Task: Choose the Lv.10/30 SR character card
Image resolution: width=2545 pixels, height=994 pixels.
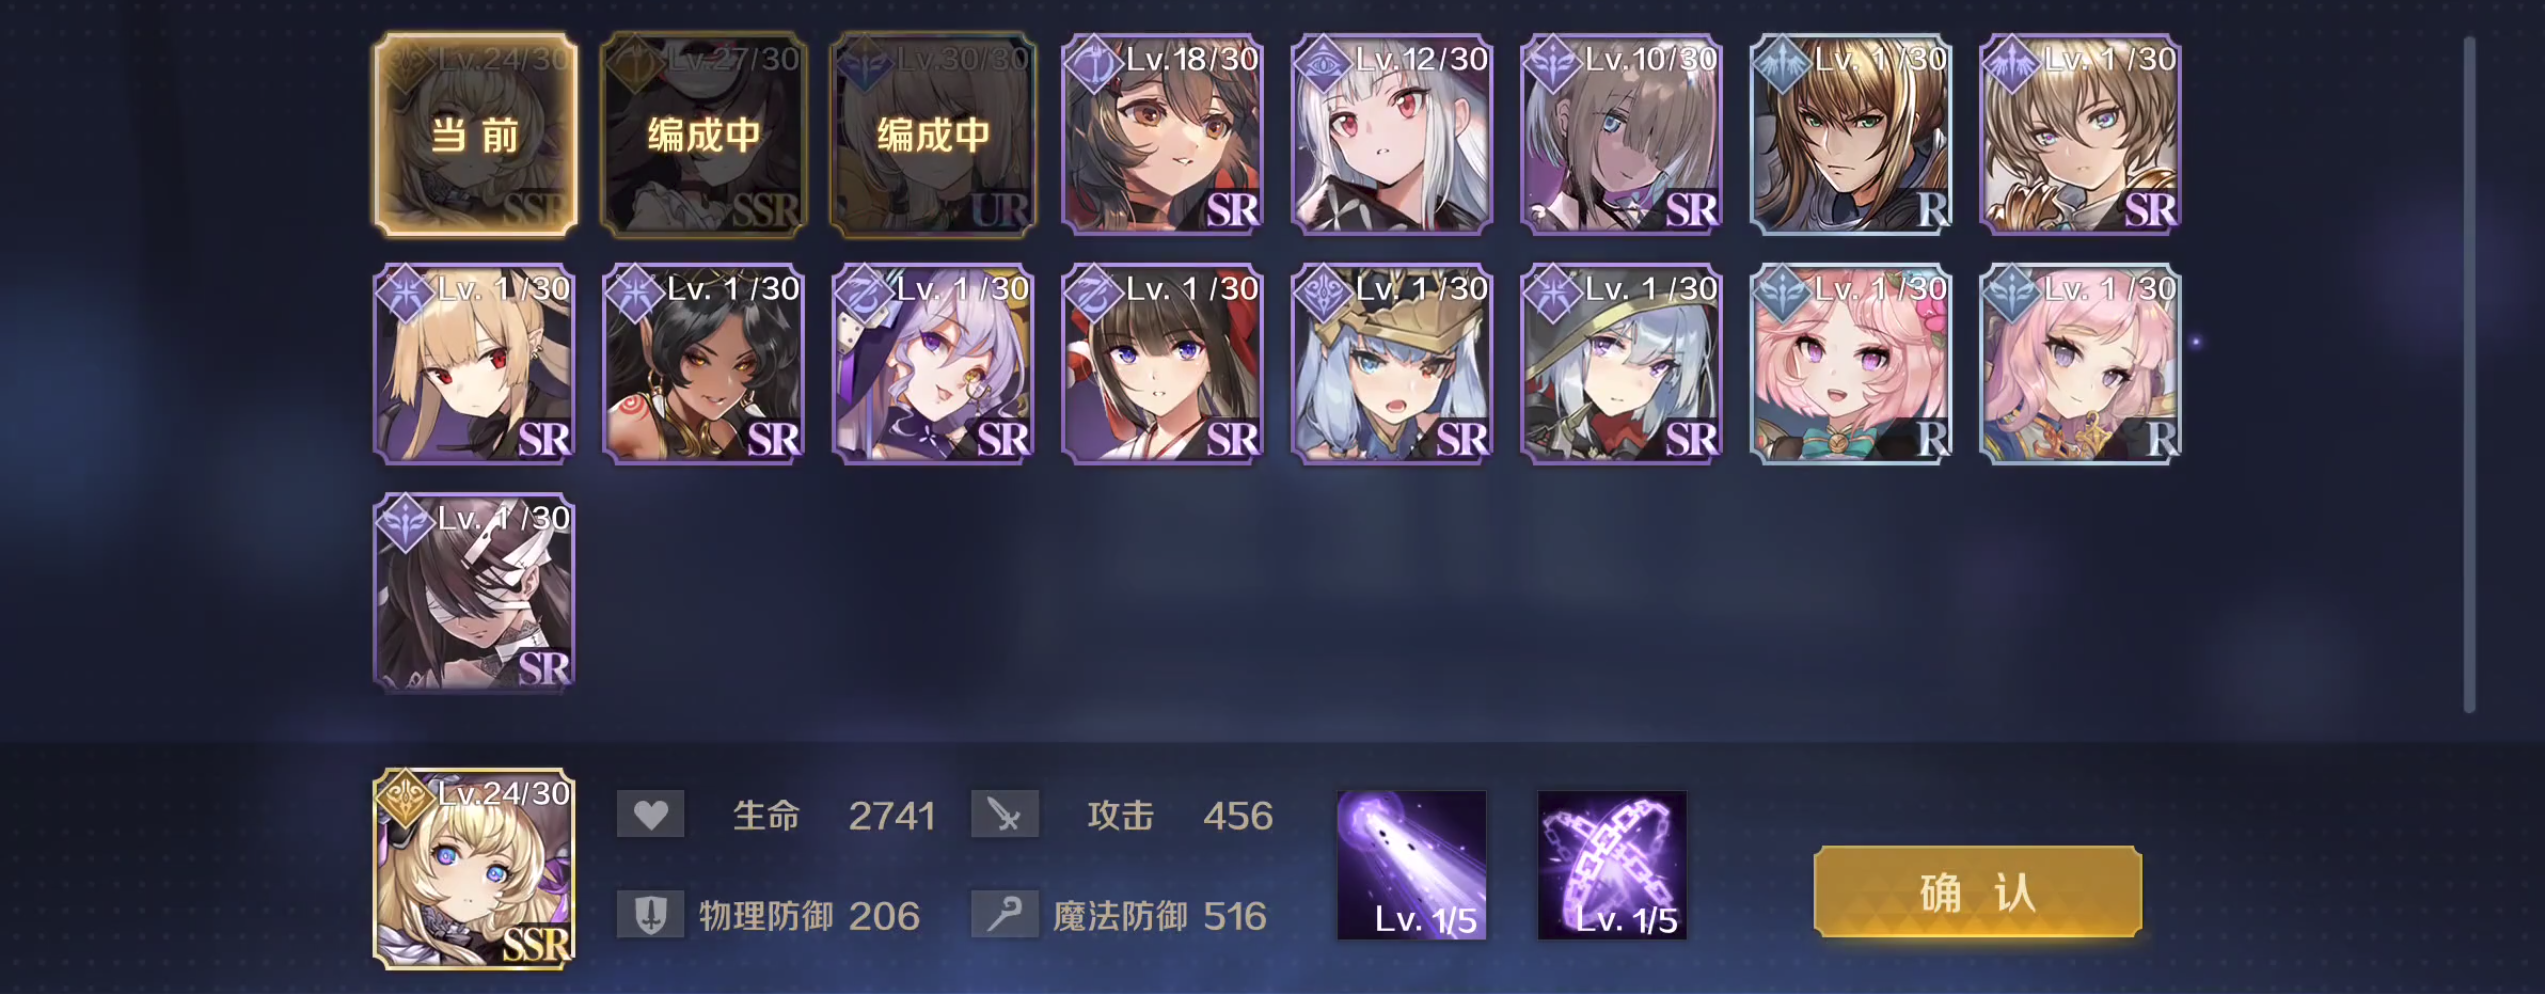Action: click(x=1621, y=135)
